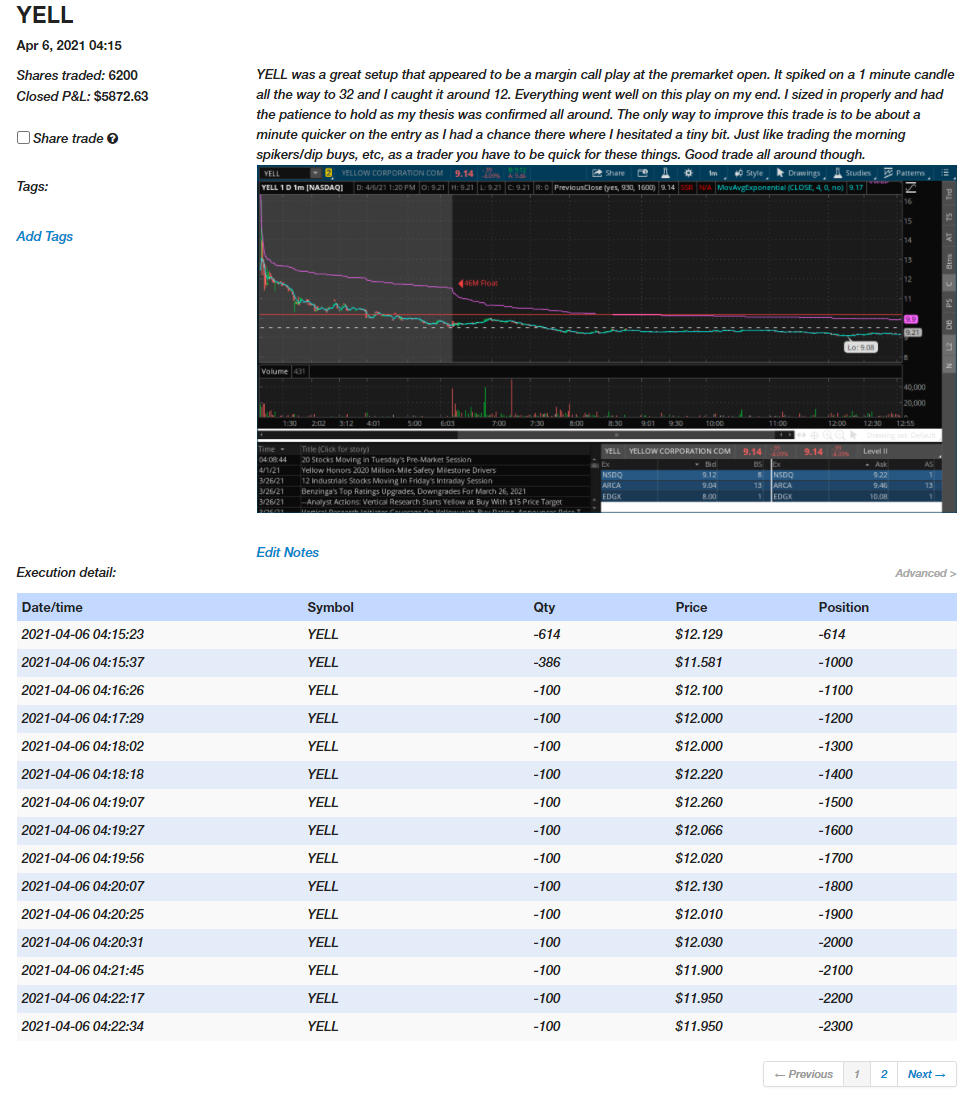Select the 04:17:29 execution time cell
Viewport: 971px width, 1100px height.
(83, 718)
